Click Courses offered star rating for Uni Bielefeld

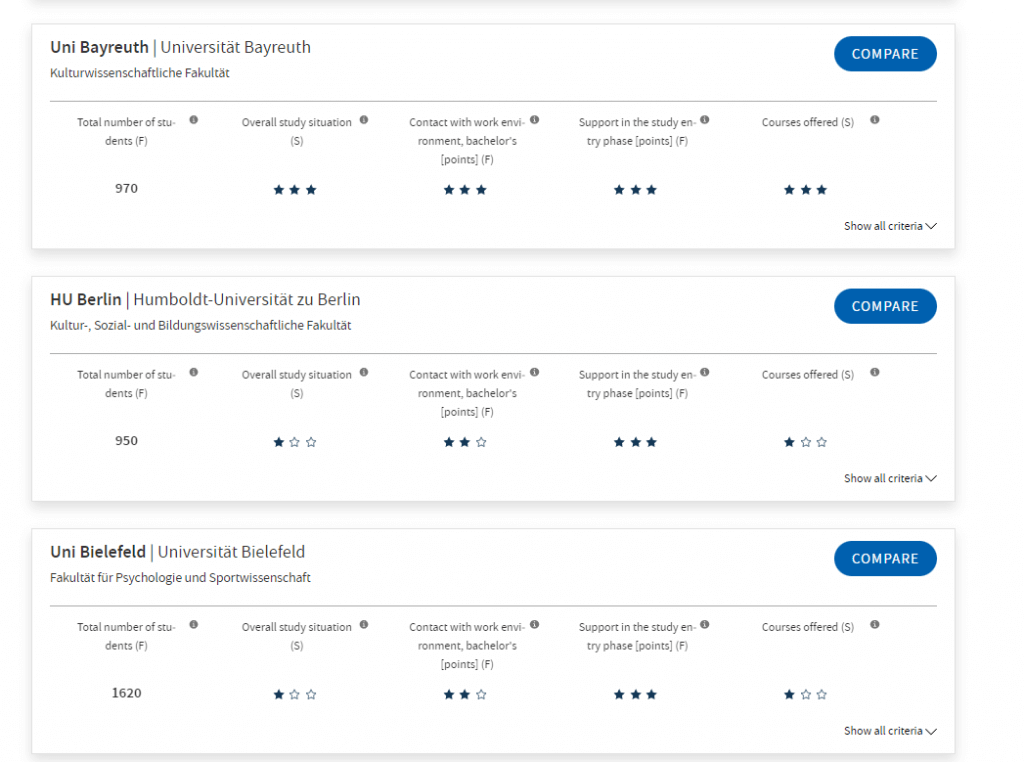pyautogui.click(x=806, y=695)
